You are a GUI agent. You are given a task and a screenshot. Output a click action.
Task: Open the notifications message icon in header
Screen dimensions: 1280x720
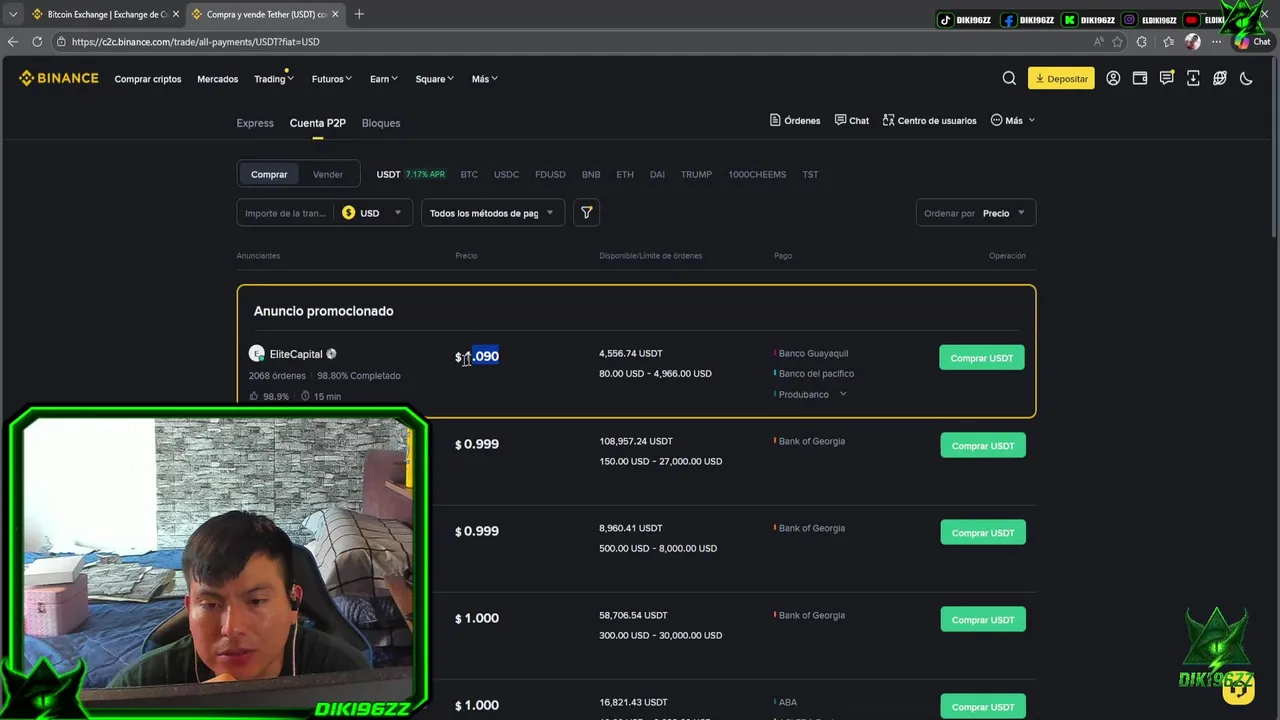pos(1166,78)
